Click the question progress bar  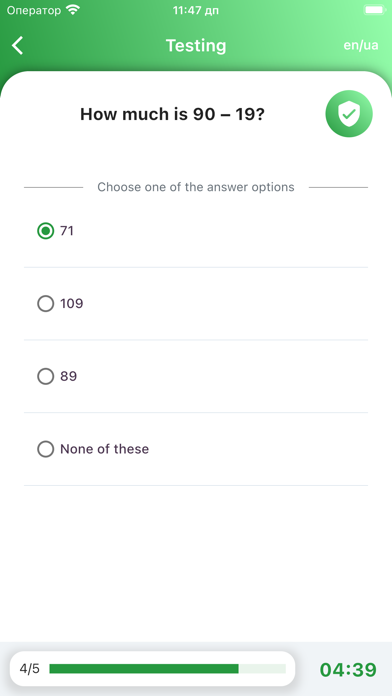pos(167,668)
